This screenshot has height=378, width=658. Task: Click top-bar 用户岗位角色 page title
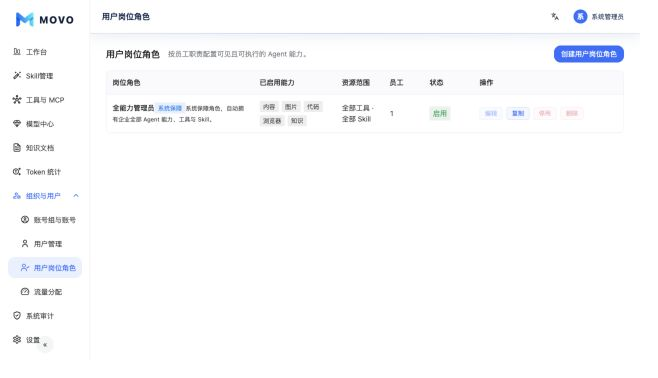point(126,16)
